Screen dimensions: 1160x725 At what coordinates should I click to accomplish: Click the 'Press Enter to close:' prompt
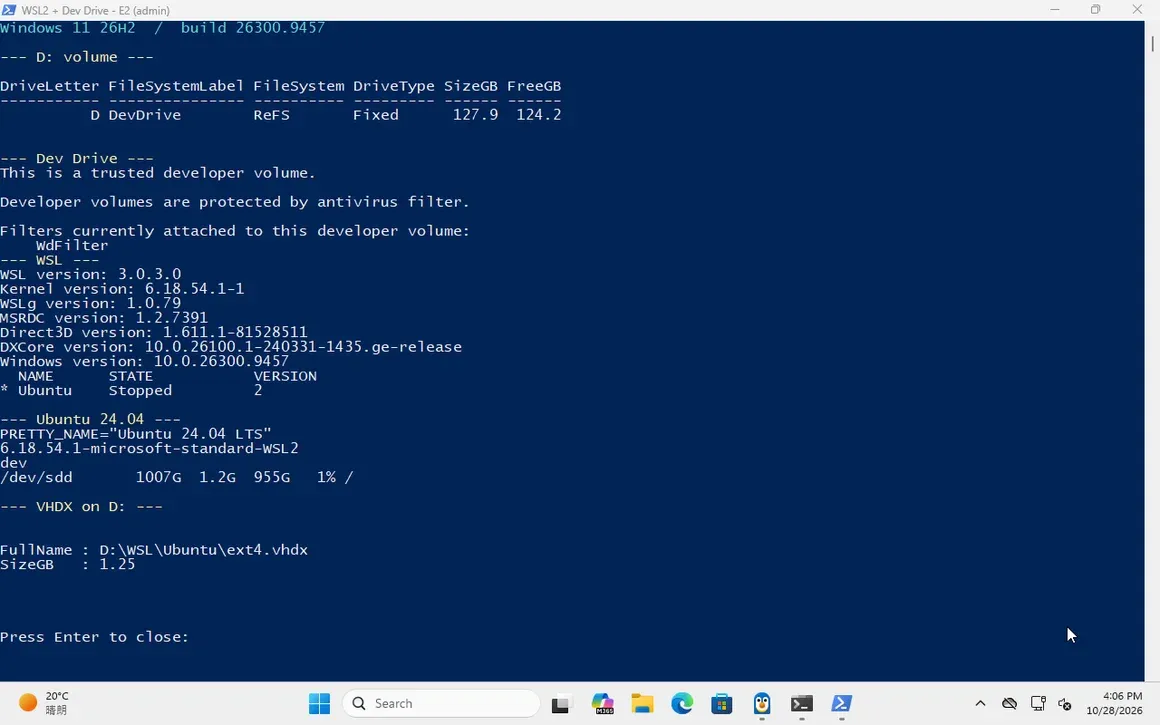pyautogui.click(x=95, y=638)
